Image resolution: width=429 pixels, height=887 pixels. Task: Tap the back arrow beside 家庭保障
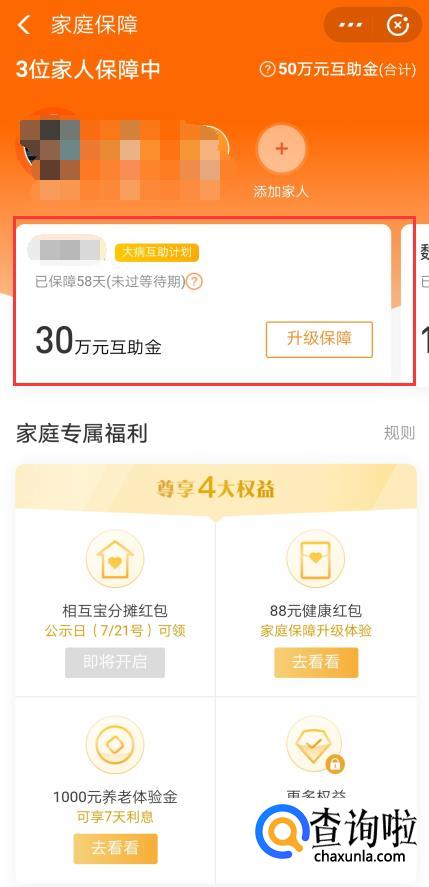(x=24, y=25)
